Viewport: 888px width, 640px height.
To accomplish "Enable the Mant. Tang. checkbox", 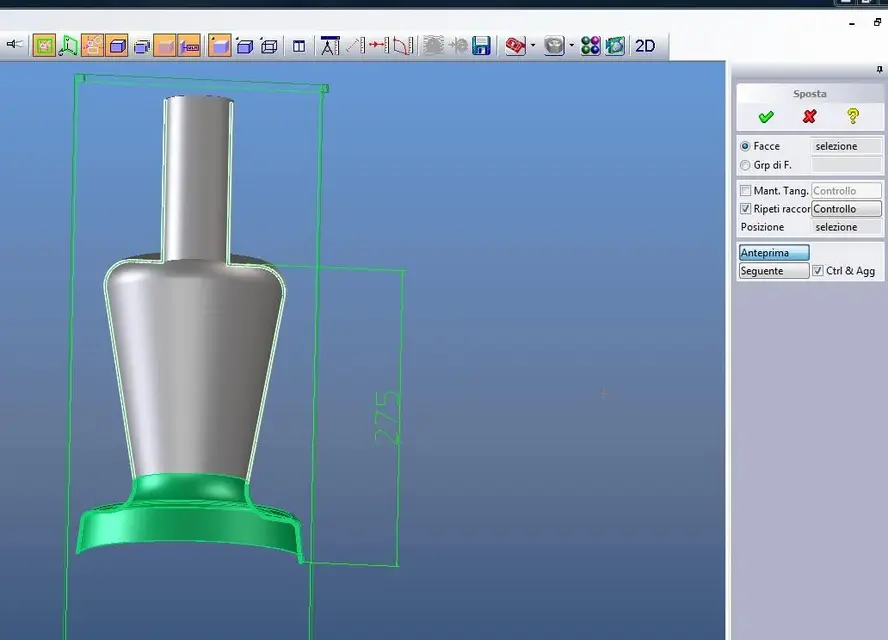I will (745, 190).
